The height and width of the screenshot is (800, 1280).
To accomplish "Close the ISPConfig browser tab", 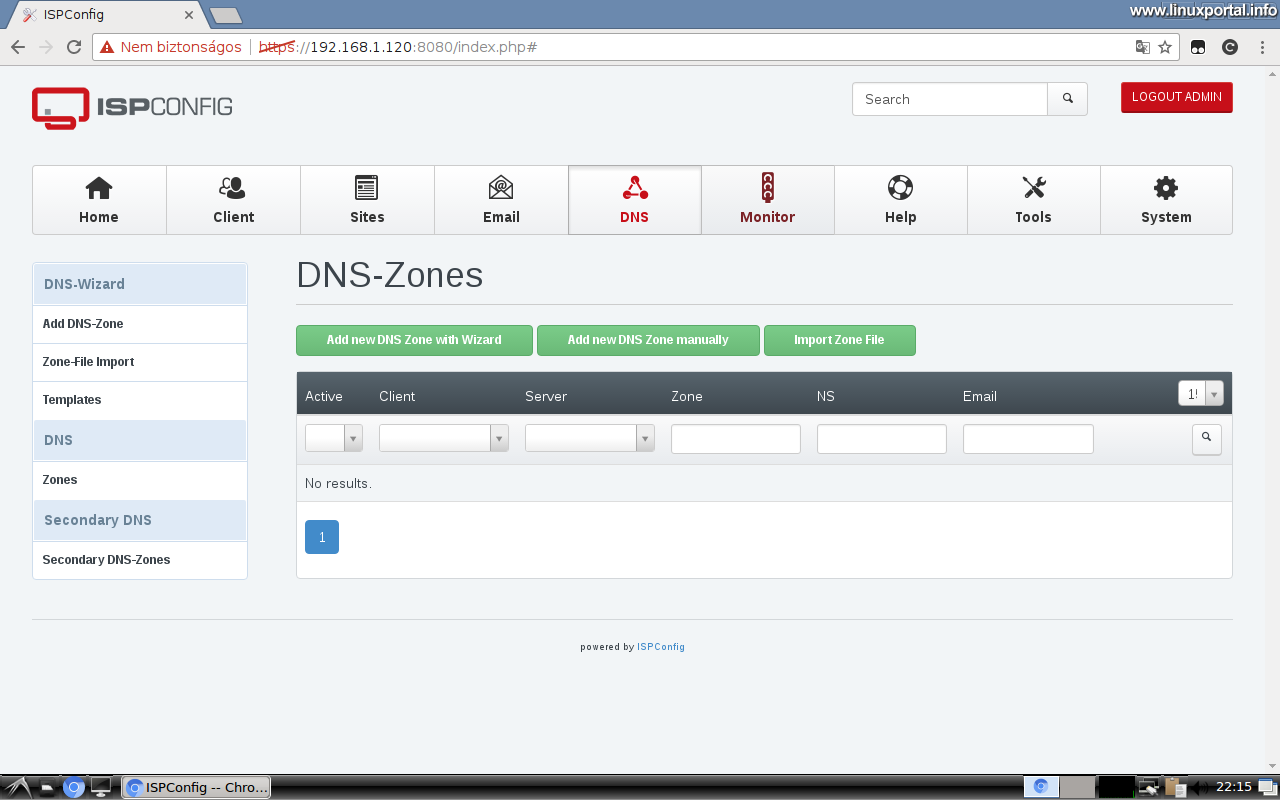I will [x=189, y=15].
